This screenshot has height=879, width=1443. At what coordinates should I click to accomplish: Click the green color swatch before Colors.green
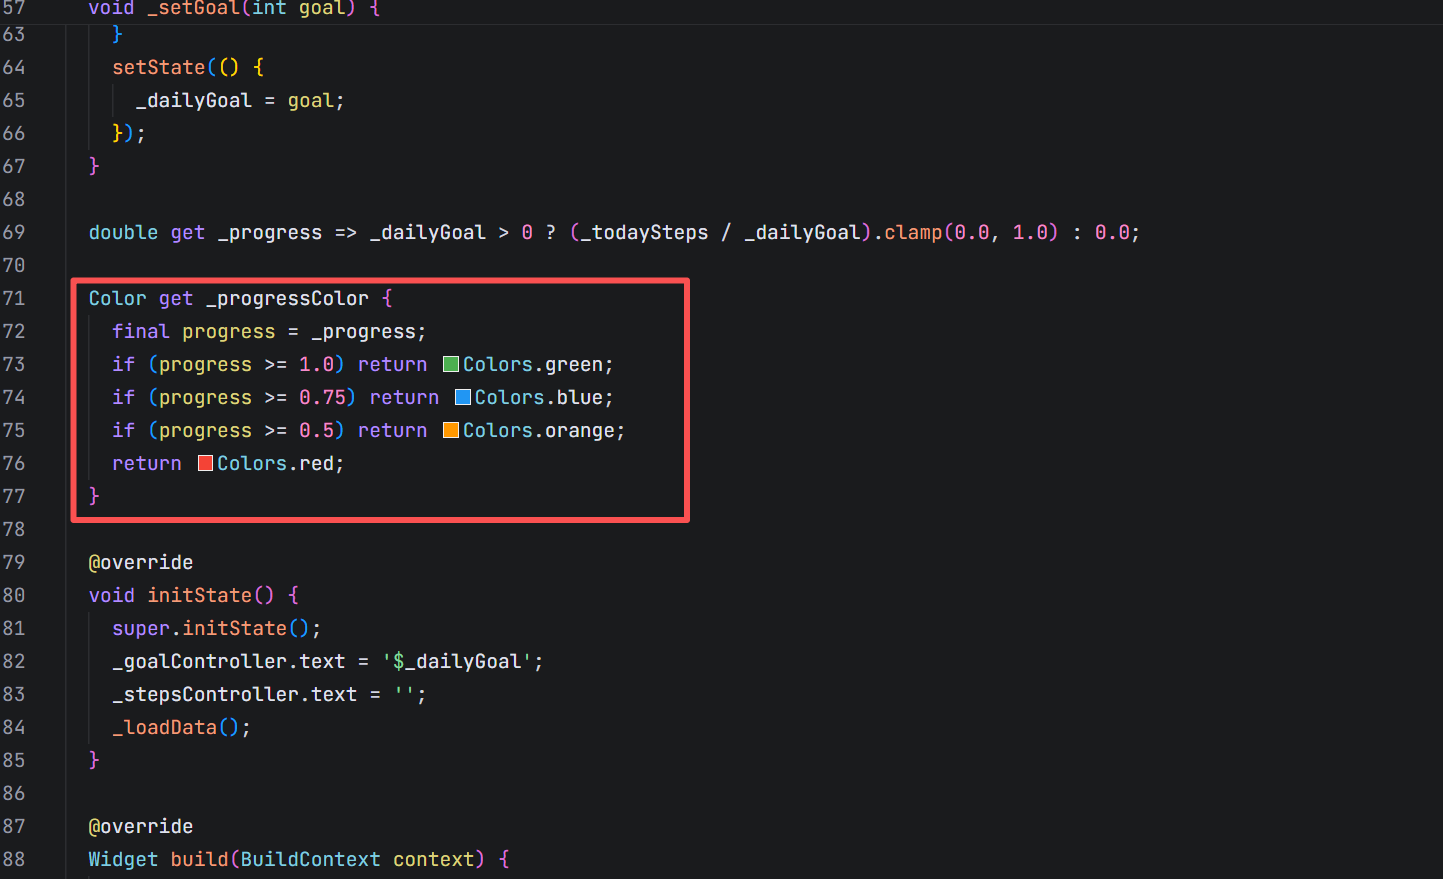click(451, 364)
